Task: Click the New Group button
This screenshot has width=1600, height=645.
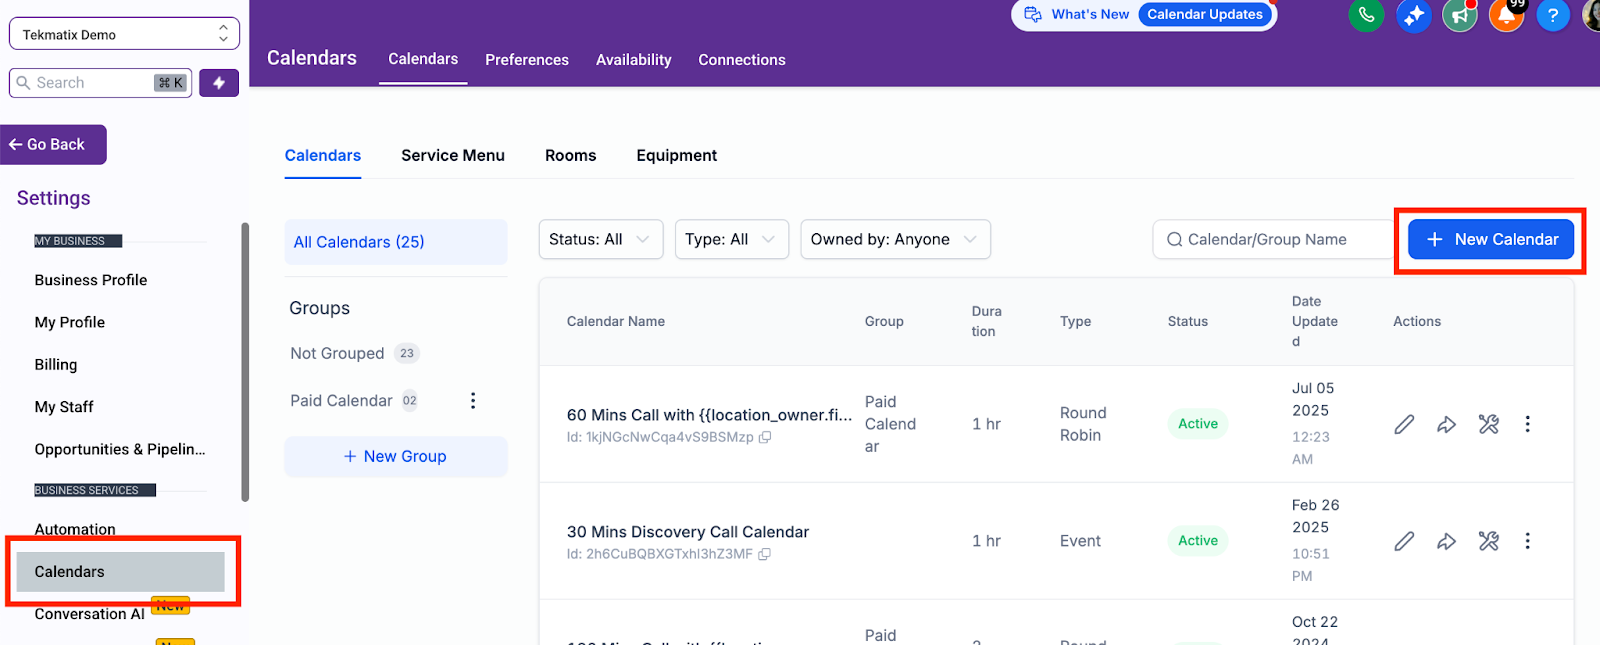Action: [396, 456]
